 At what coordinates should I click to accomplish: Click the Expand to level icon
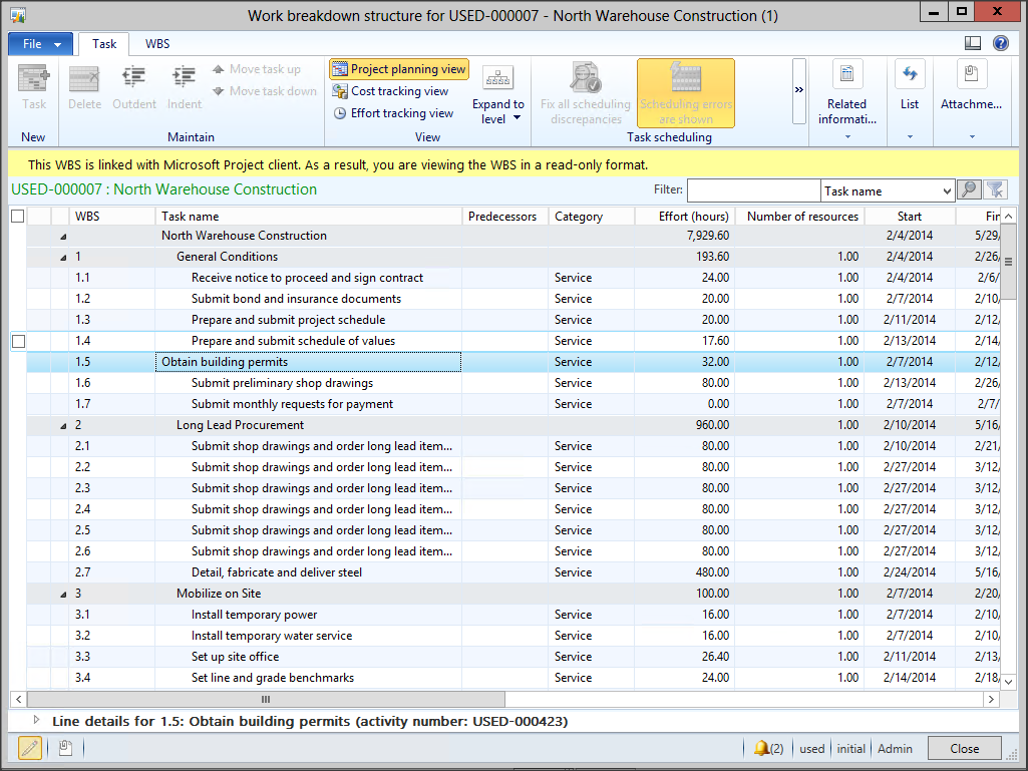tap(498, 78)
